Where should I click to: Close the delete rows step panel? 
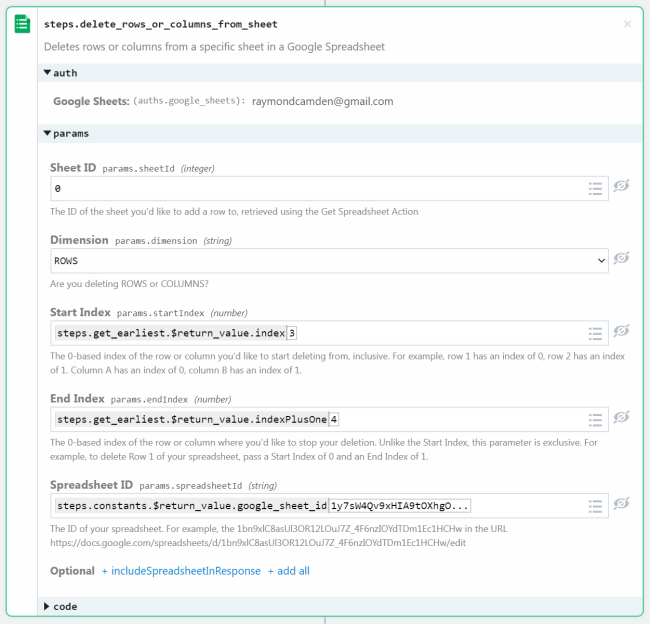pyautogui.click(x=627, y=24)
